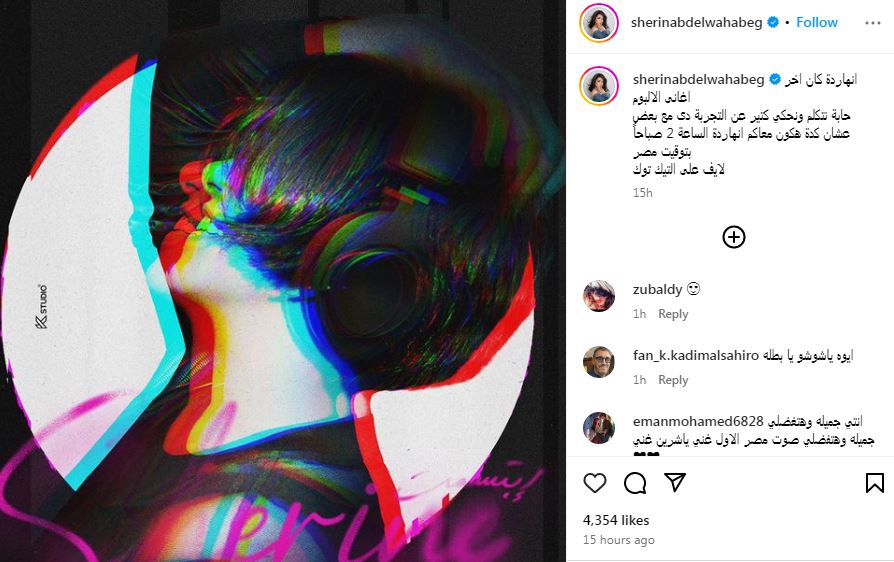Open emanmohamed6828 avatar picture
Screen dimensions: 894x562
599,427
